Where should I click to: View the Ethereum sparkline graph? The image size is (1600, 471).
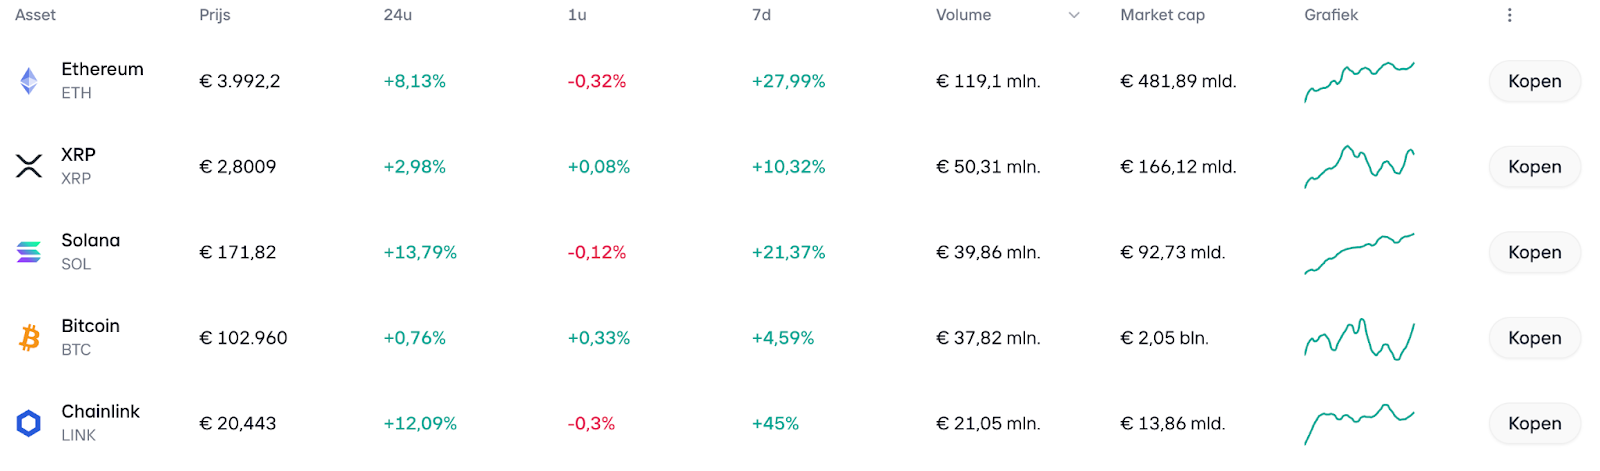point(1359,81)
